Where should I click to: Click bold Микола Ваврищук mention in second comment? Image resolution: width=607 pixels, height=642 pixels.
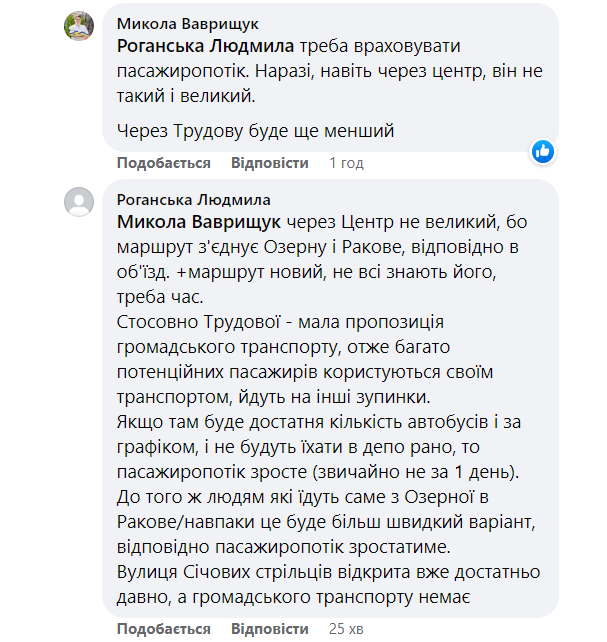coord(200,222)
